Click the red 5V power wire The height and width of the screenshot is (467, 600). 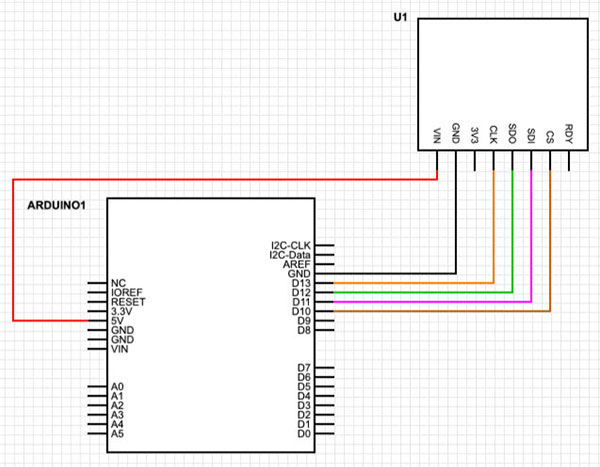(x=13, y=250)
